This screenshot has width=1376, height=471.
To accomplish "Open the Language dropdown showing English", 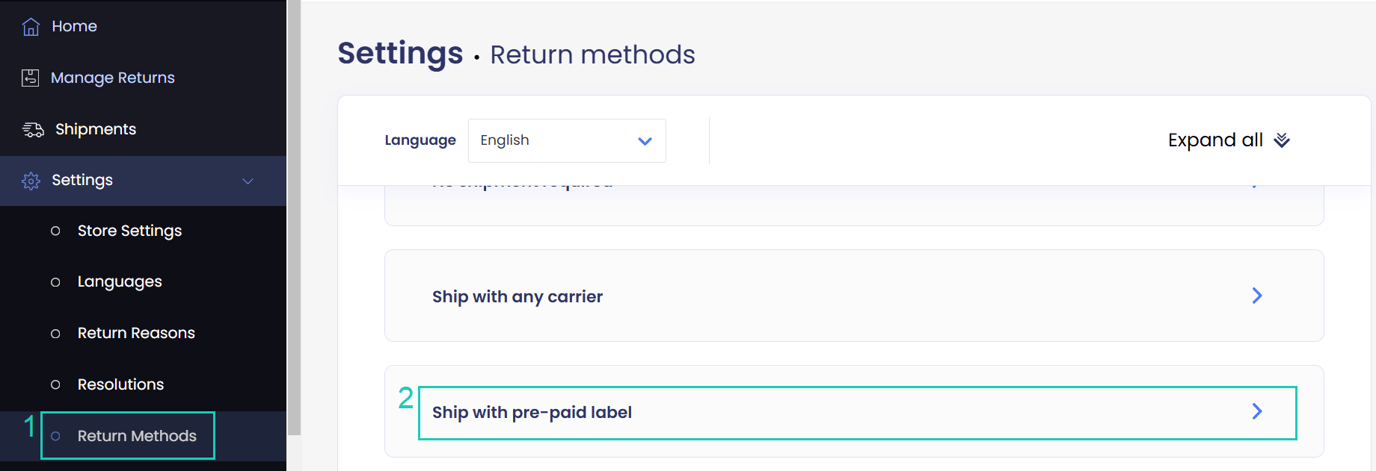I will coord(566,141).
